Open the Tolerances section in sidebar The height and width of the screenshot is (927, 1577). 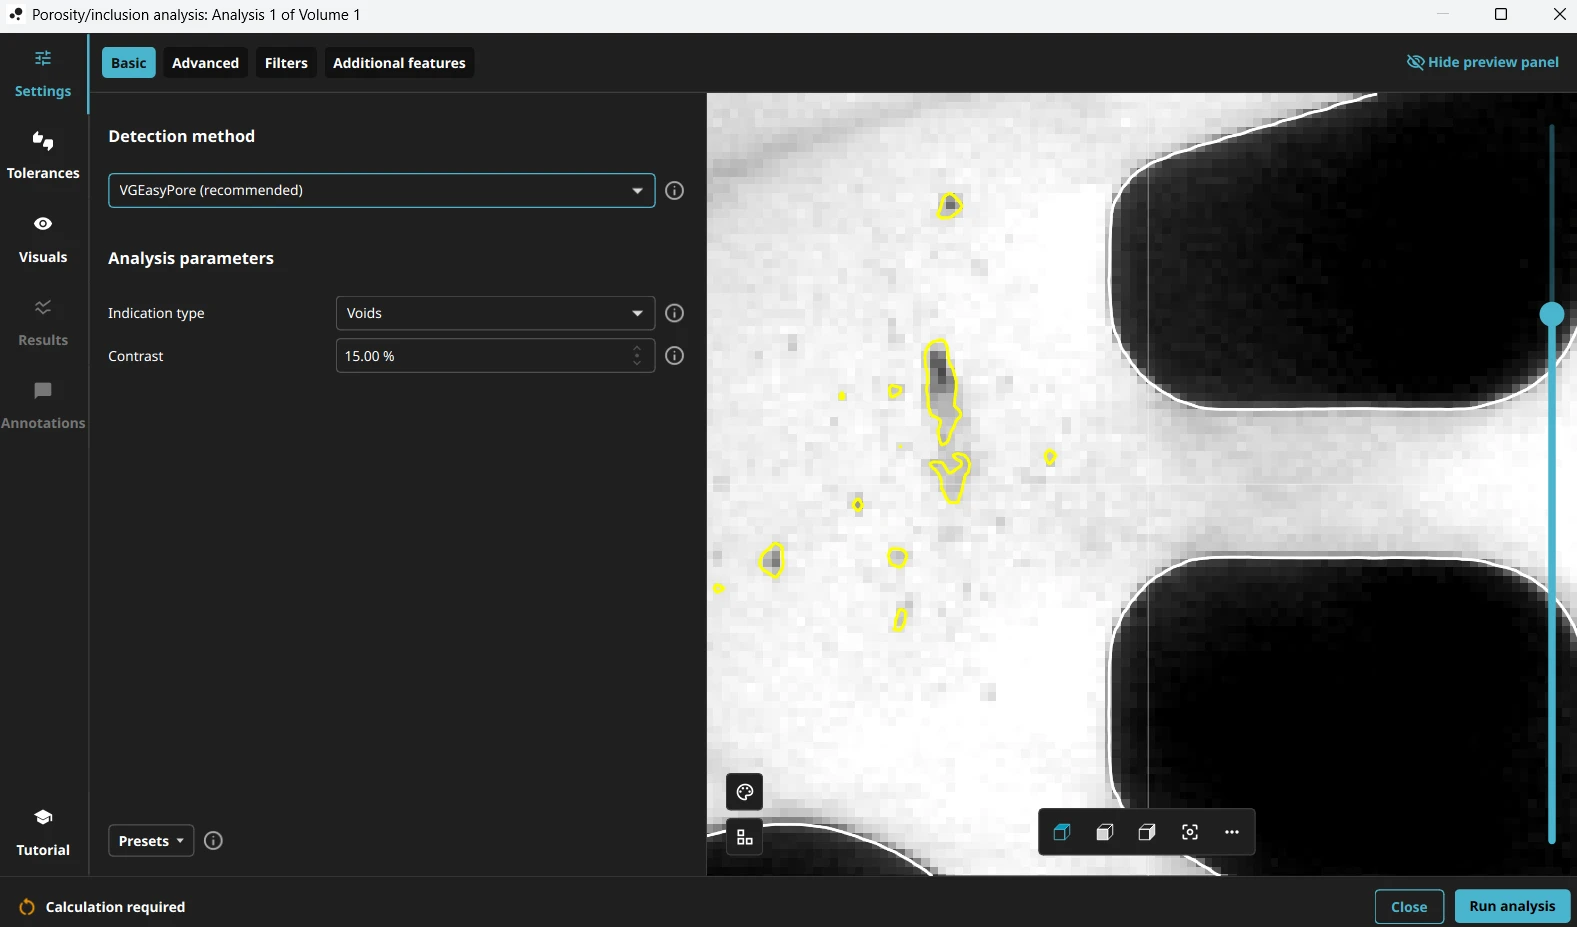click(x=43, y=155)
